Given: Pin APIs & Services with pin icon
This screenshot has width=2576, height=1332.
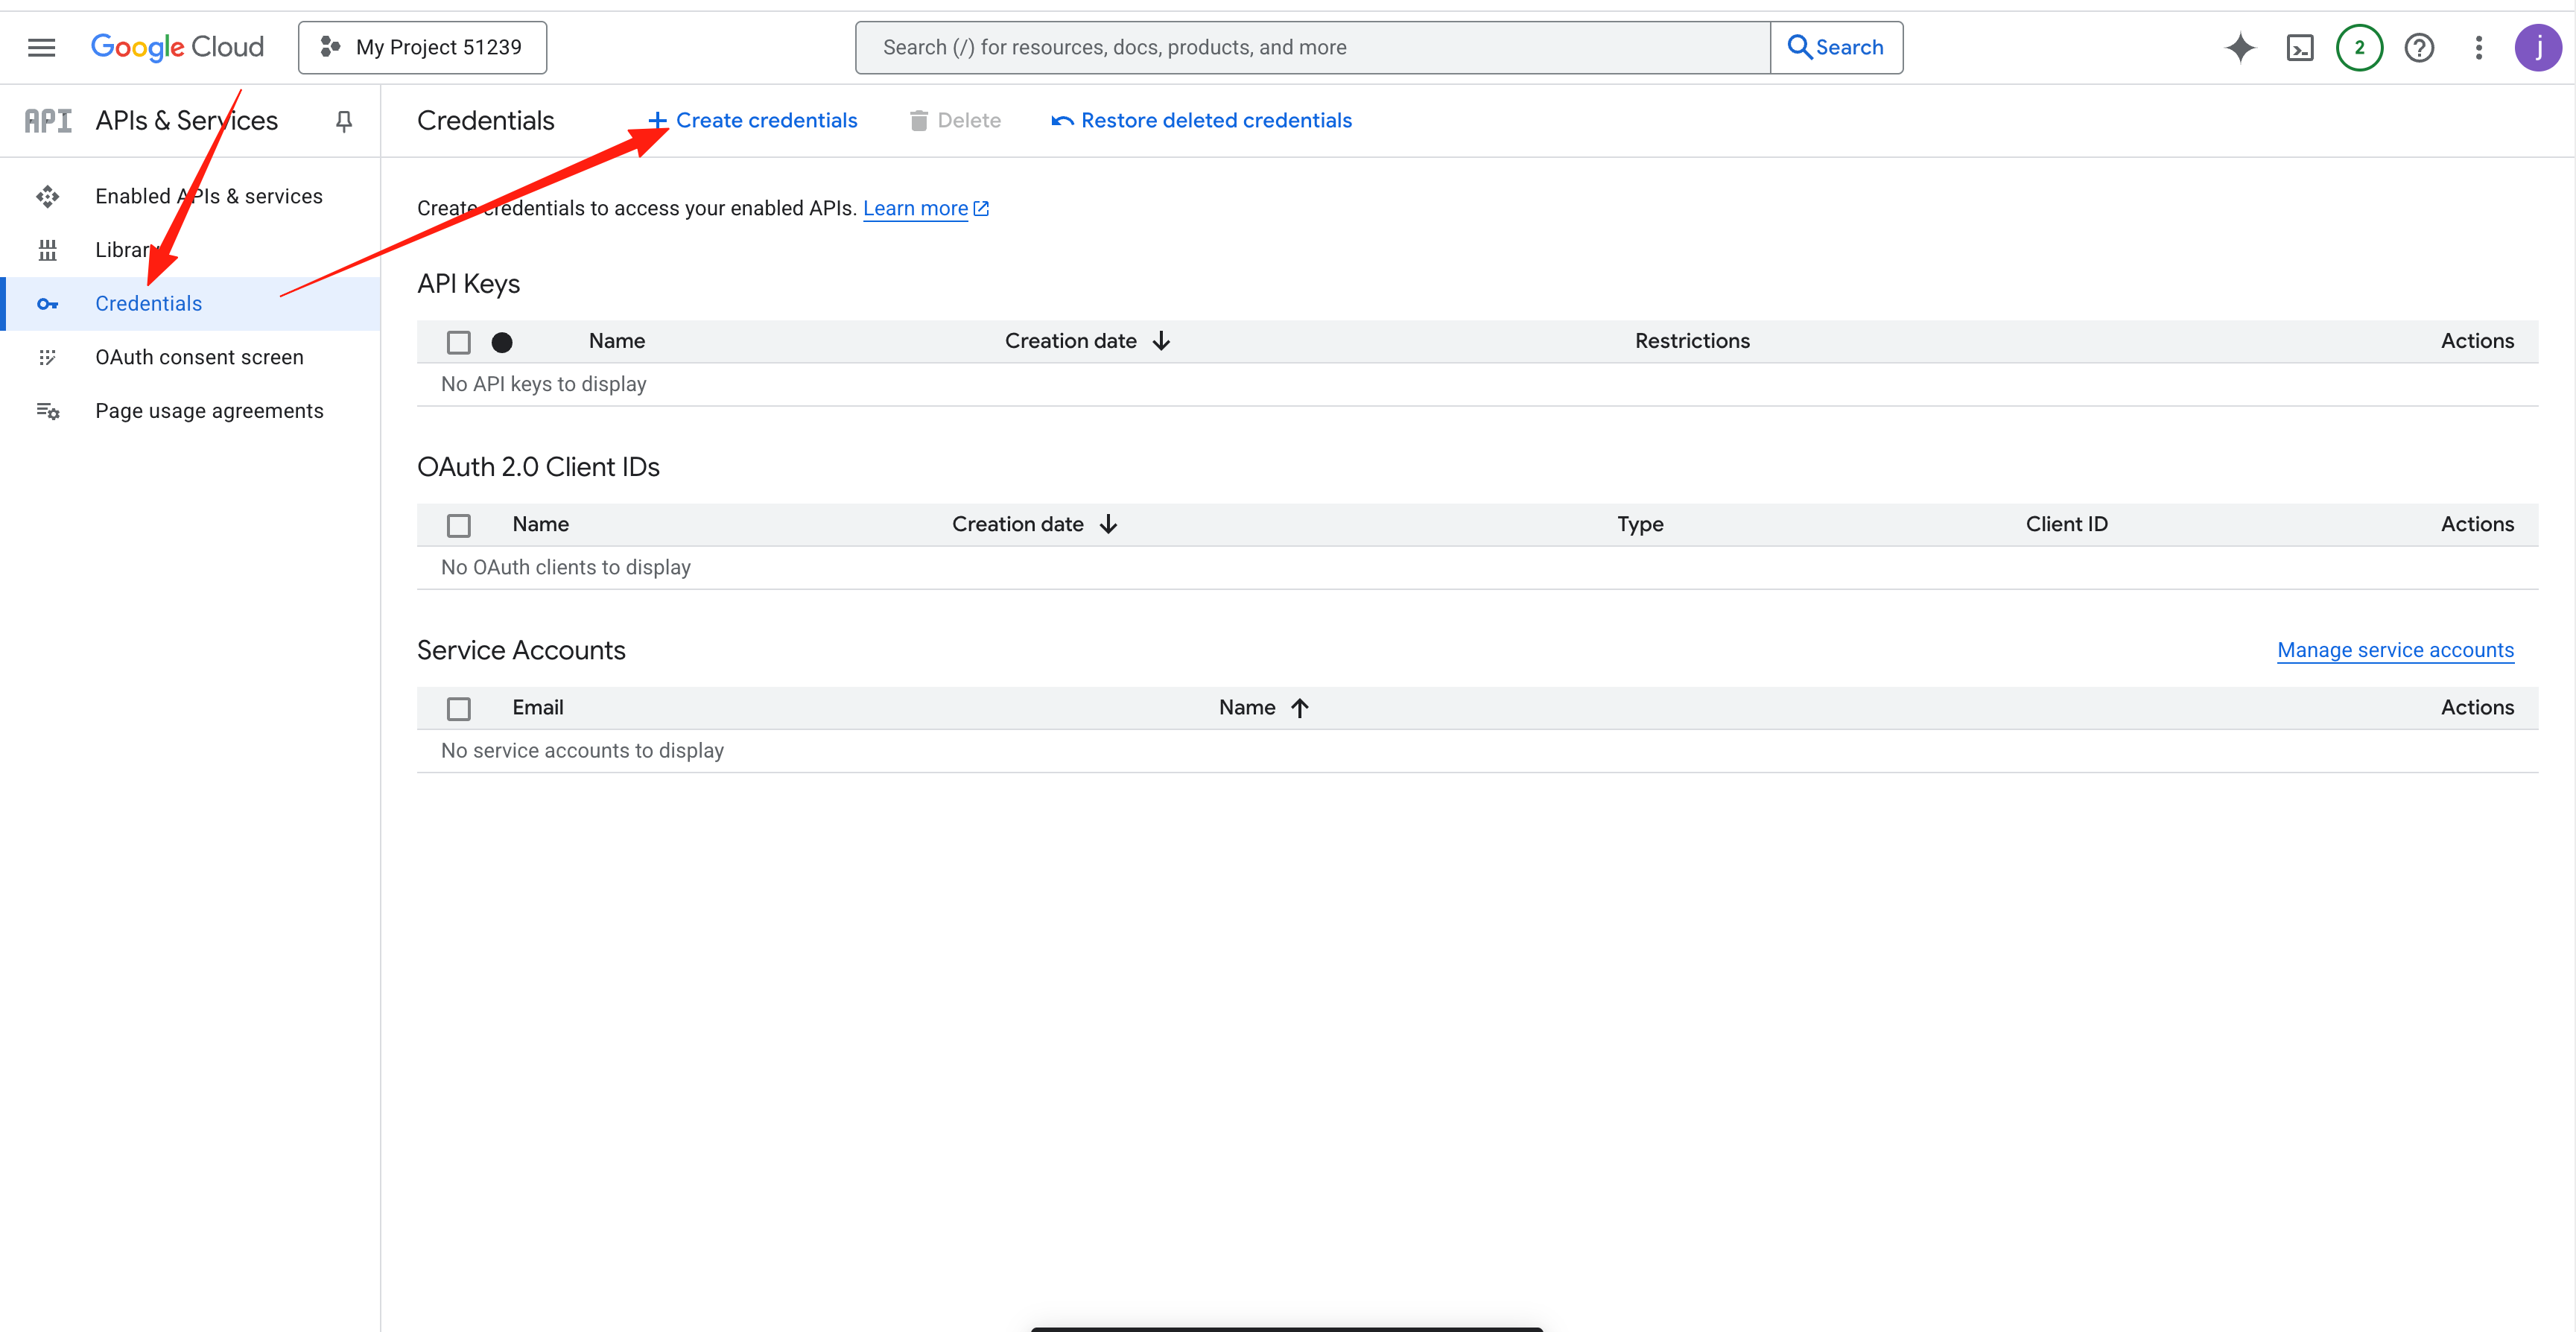Looking at the screenshot, I should click(x=343, y=121).
